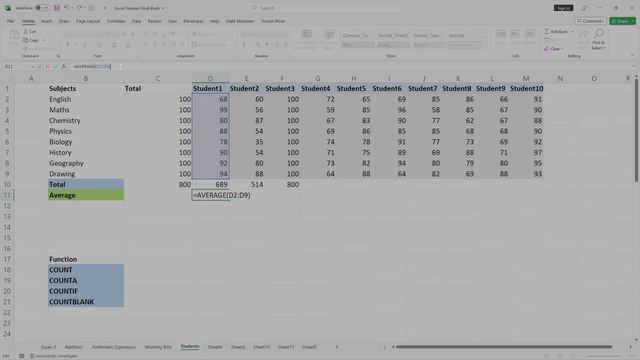Open Clipboard group dialog launcher
Viewport: 640px width, 360px height.
click(x=58, y=56)
